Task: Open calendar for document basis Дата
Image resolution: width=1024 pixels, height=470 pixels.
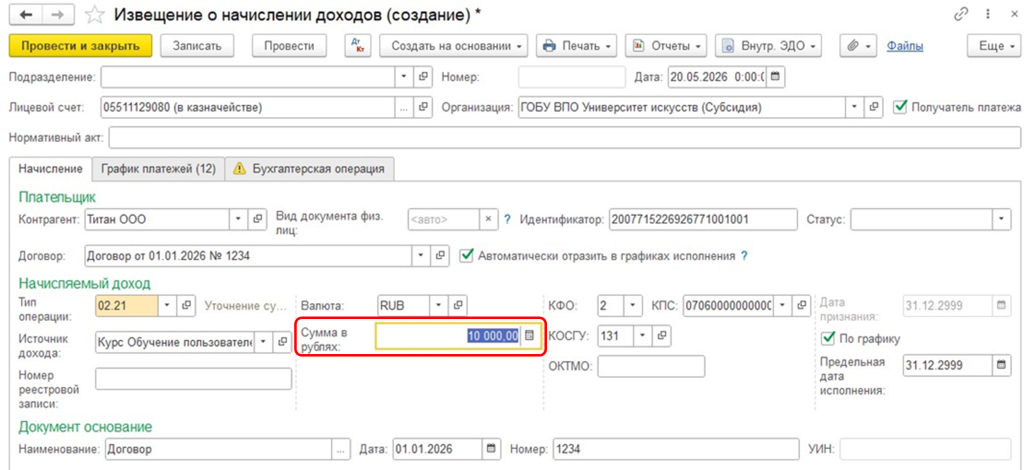Action: [491, 450]
